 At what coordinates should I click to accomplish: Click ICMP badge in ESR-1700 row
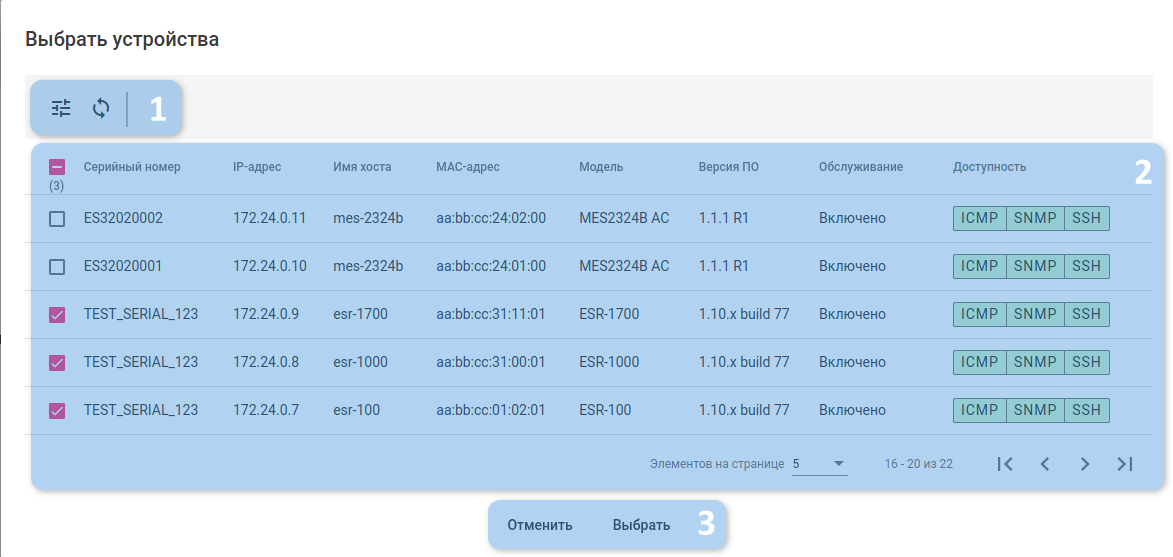pos(979,314)
